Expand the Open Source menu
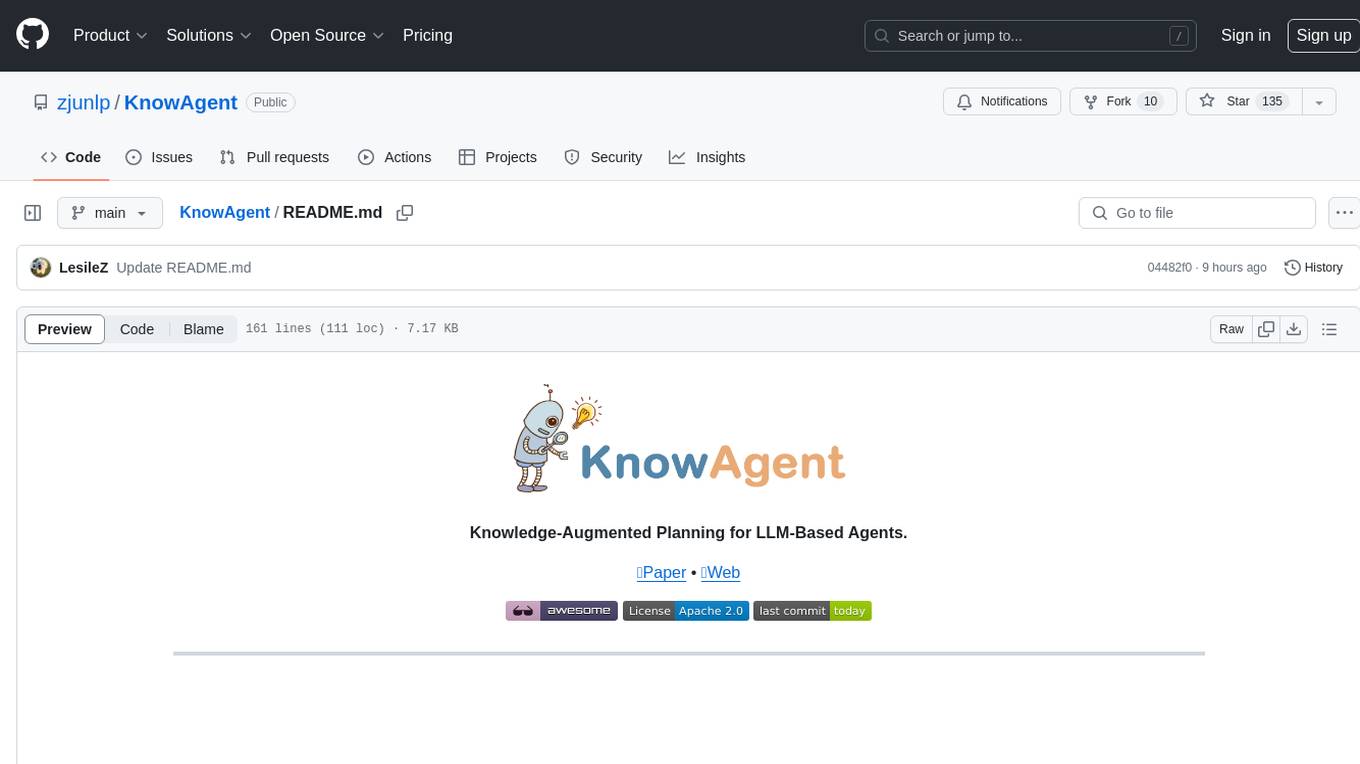The height and width of the screenshot is (764, 1360). click(x=327, y=35)
